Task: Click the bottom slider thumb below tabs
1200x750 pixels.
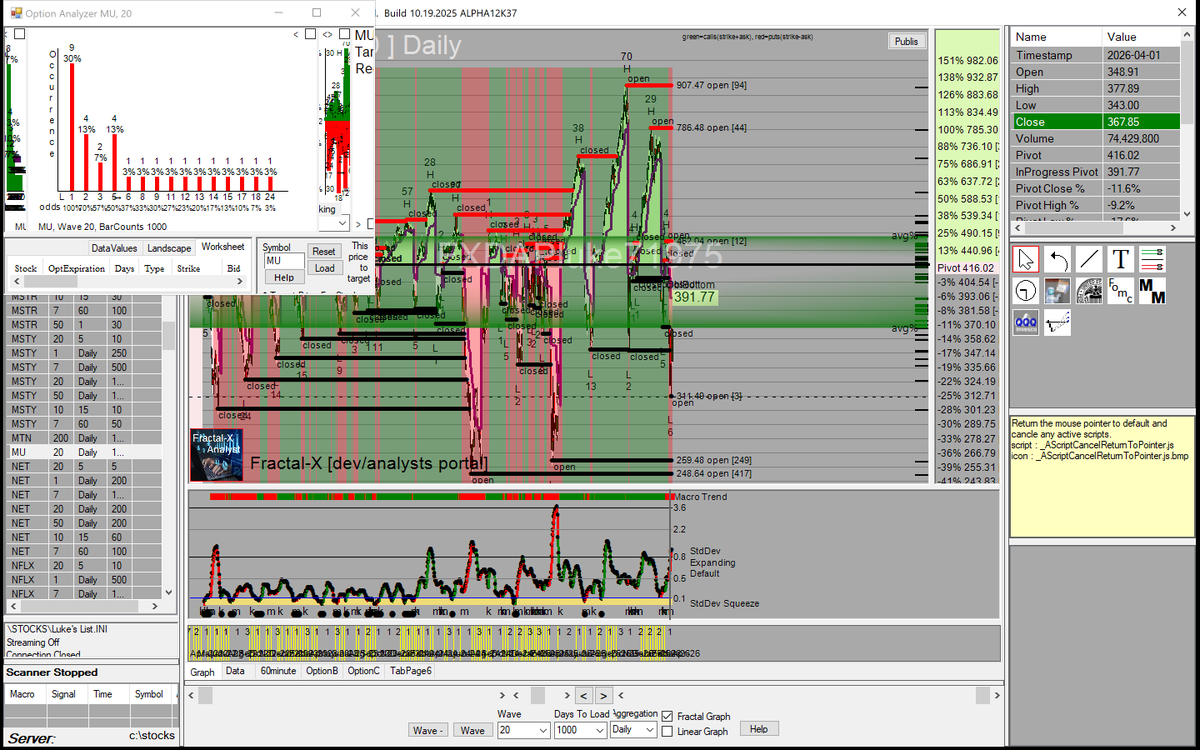Action: [x=538, y=694]
